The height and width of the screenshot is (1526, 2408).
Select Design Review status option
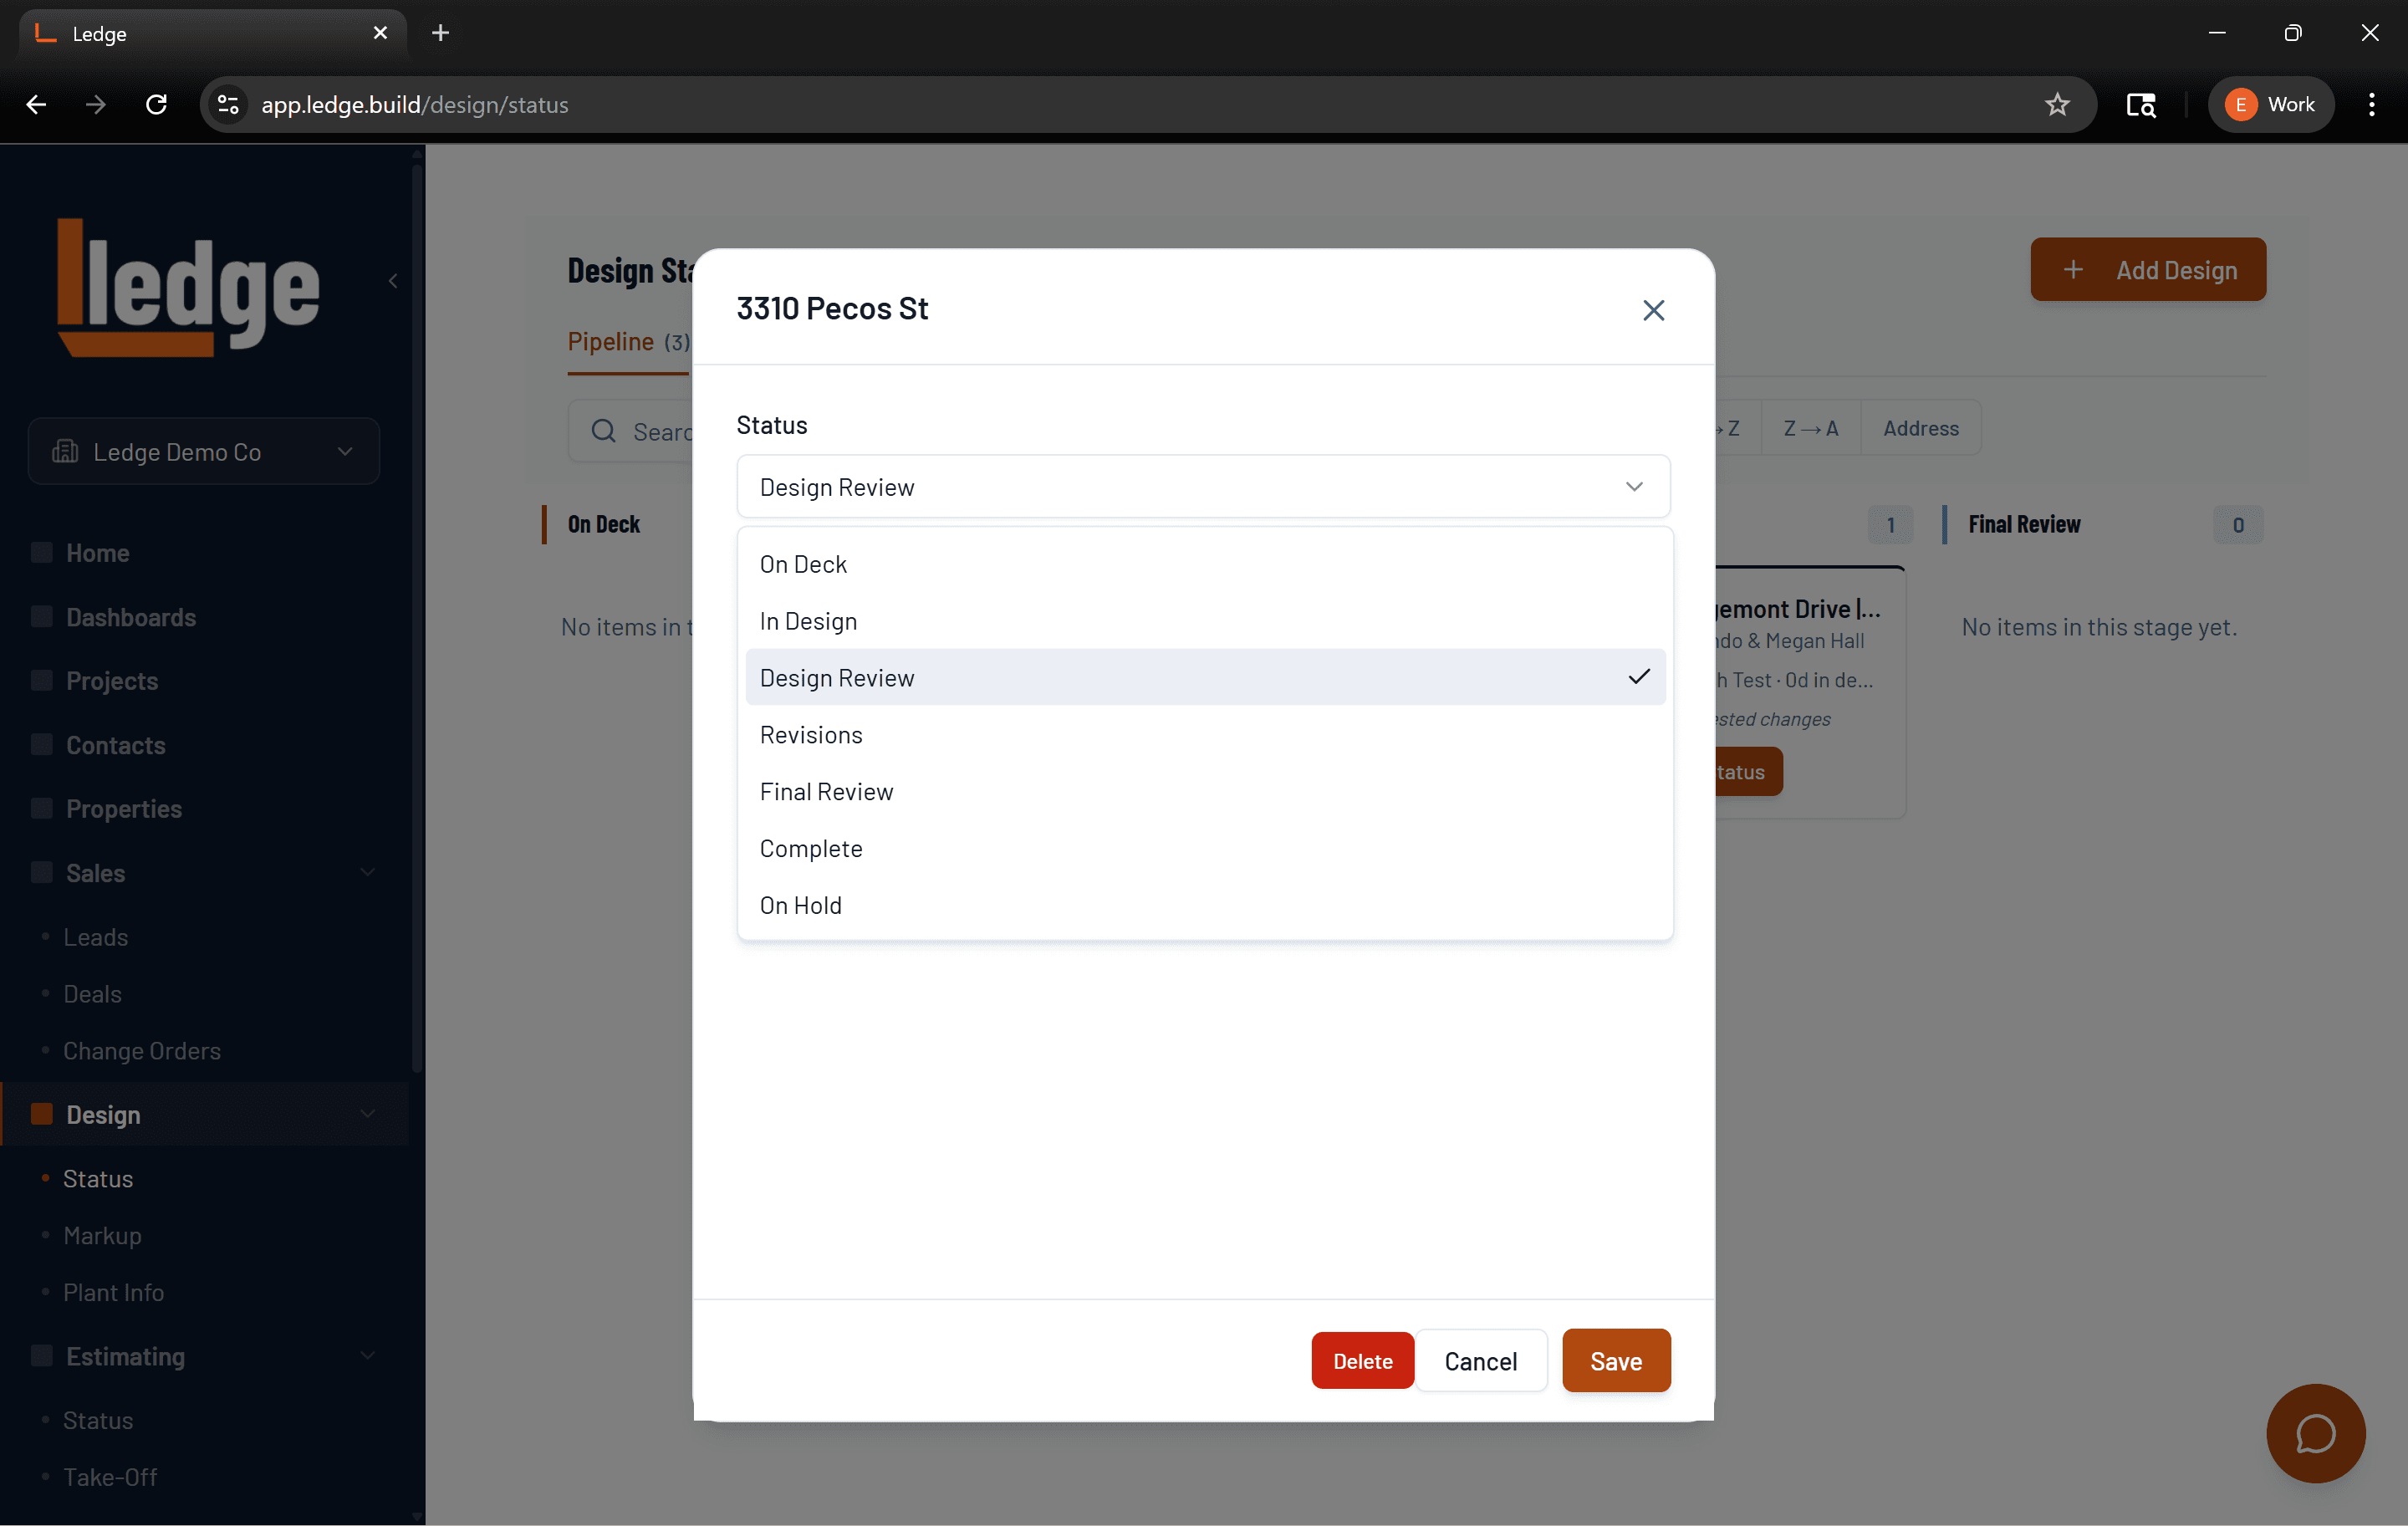[1205, 678]
